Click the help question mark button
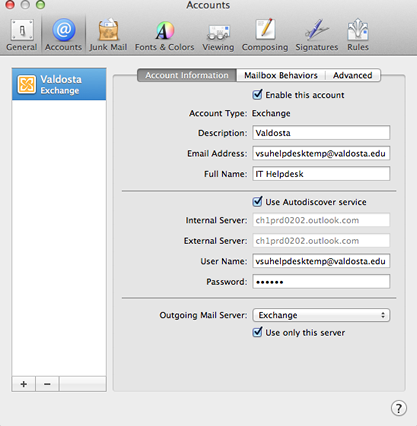417x426 pixels. coord(399,408)
